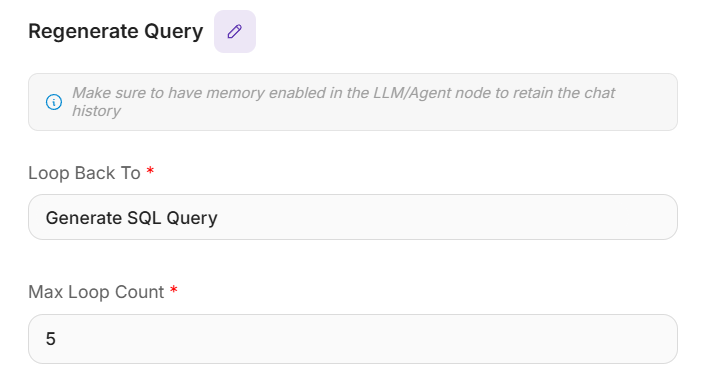Click the blue info circle icon
Viewport: 701px width, 380px height.
54,102
